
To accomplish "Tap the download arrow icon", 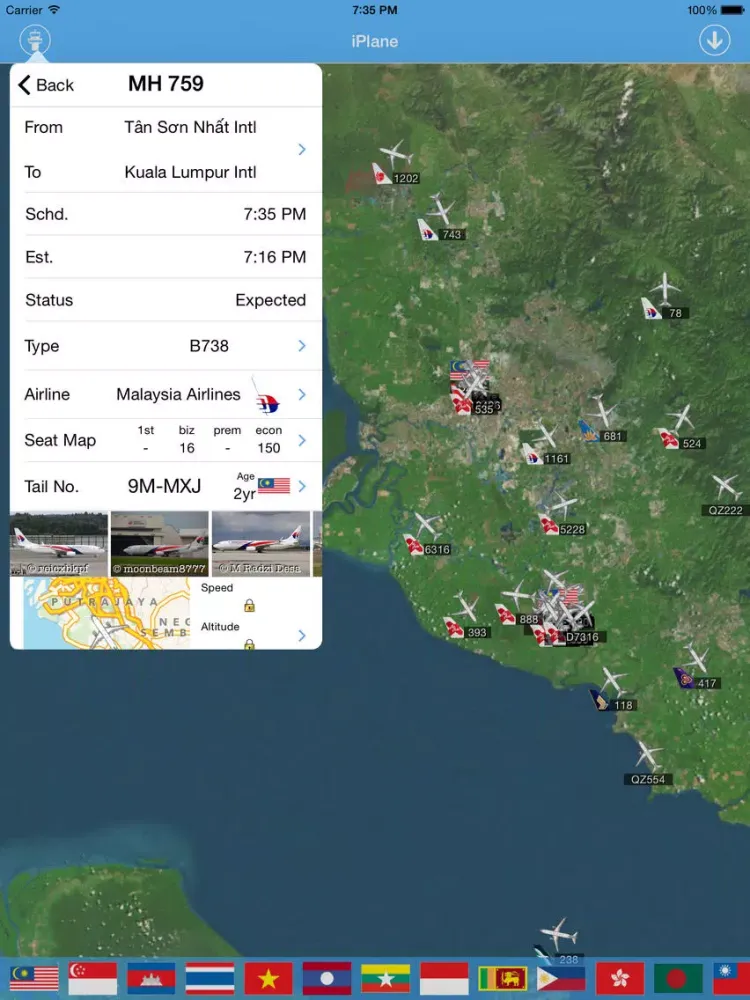I will click(714, 40).
